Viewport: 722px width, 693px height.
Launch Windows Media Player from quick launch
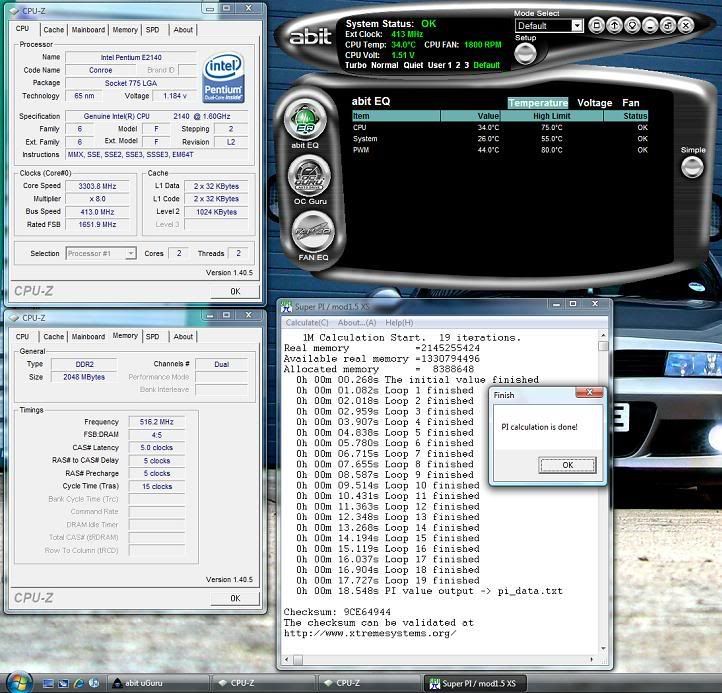pos(94,683)
